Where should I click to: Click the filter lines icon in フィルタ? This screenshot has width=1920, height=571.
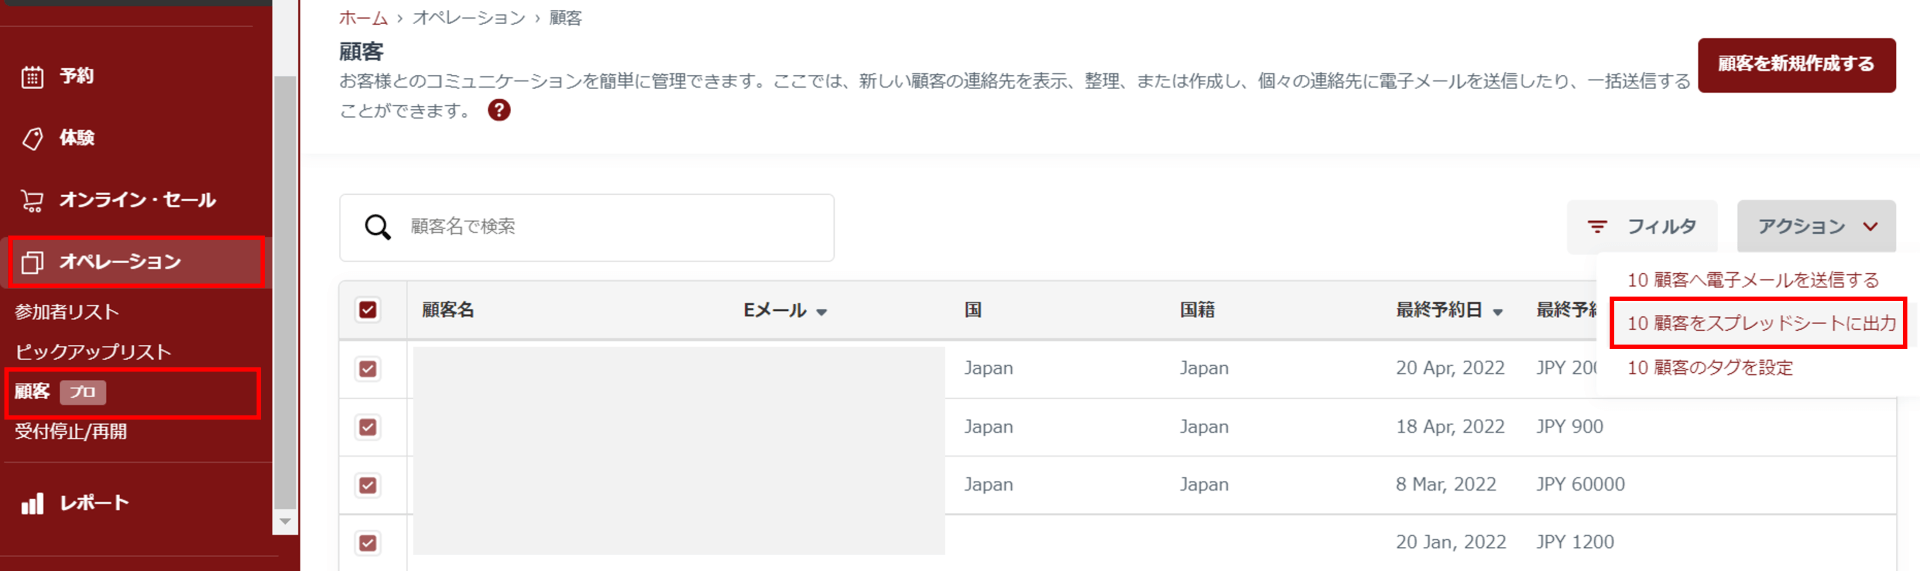coord(1597,227)
